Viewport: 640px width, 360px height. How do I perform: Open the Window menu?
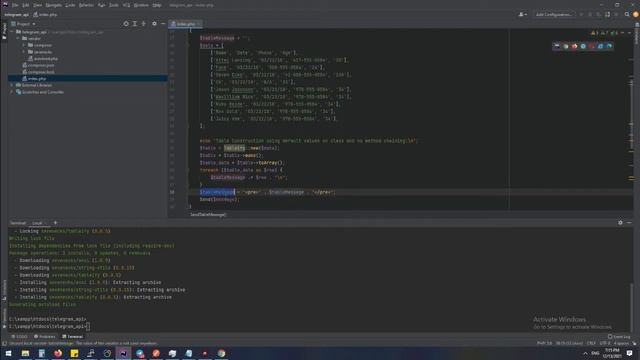141,5
